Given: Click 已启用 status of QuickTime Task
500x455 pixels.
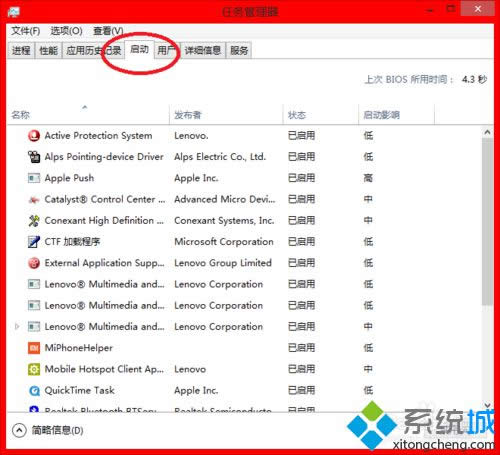Looking at the screenshot, I should pos(301,390).
